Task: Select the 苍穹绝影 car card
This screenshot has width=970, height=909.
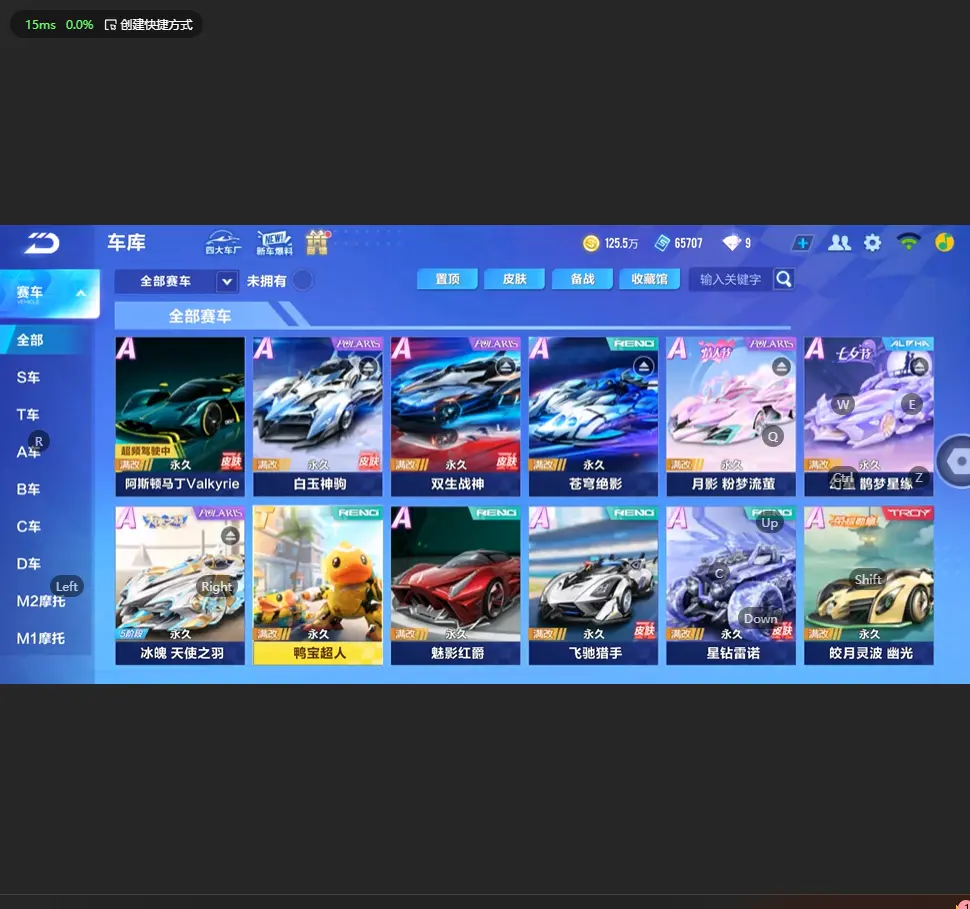Action: point(594,416)
